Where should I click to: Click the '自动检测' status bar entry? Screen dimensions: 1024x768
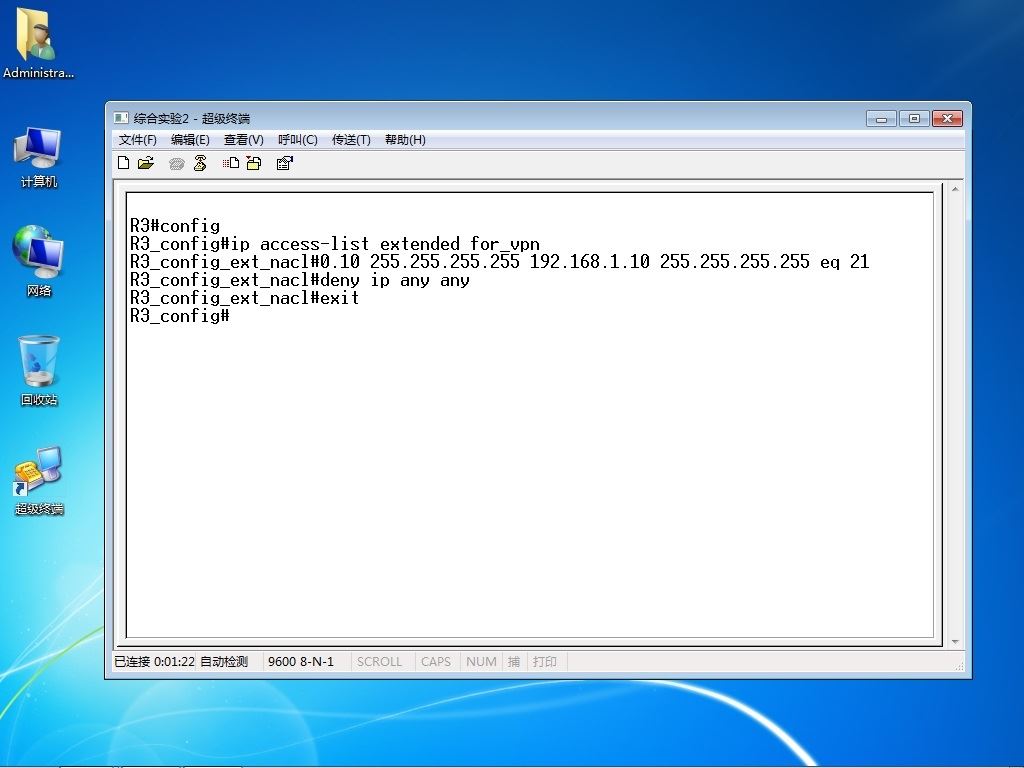pyautogui.click(x=224, y=662)
